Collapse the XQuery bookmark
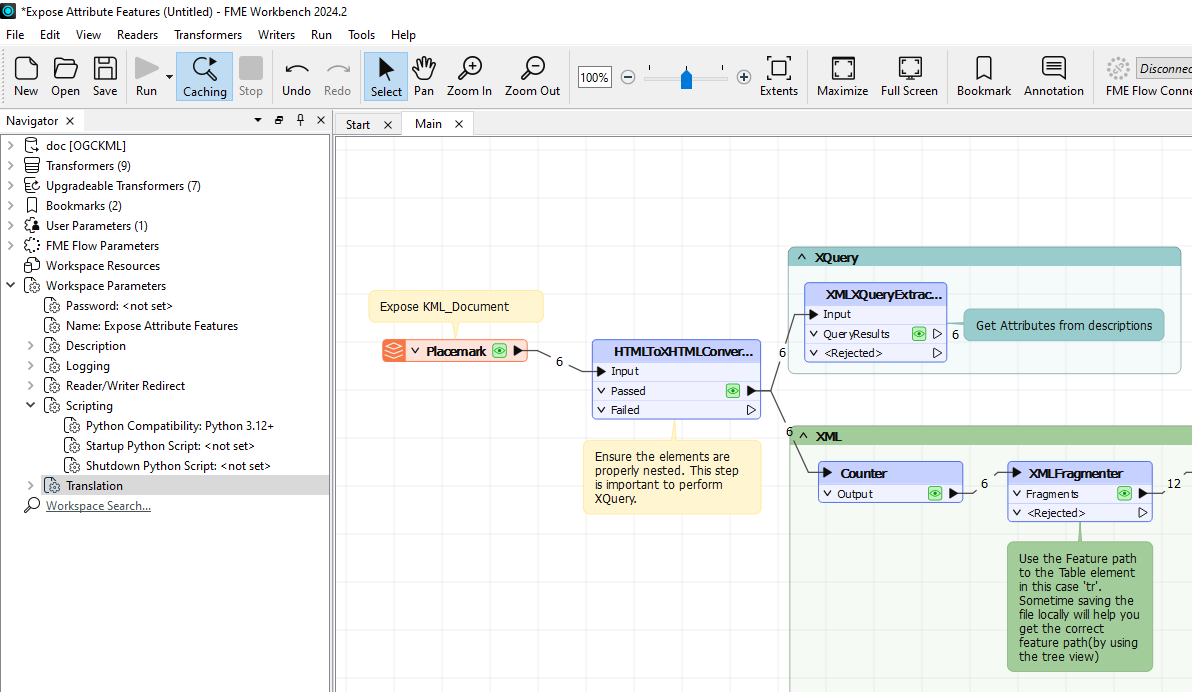The width and height of the screenshot is (1192, 692). click(x=802, y=257)
